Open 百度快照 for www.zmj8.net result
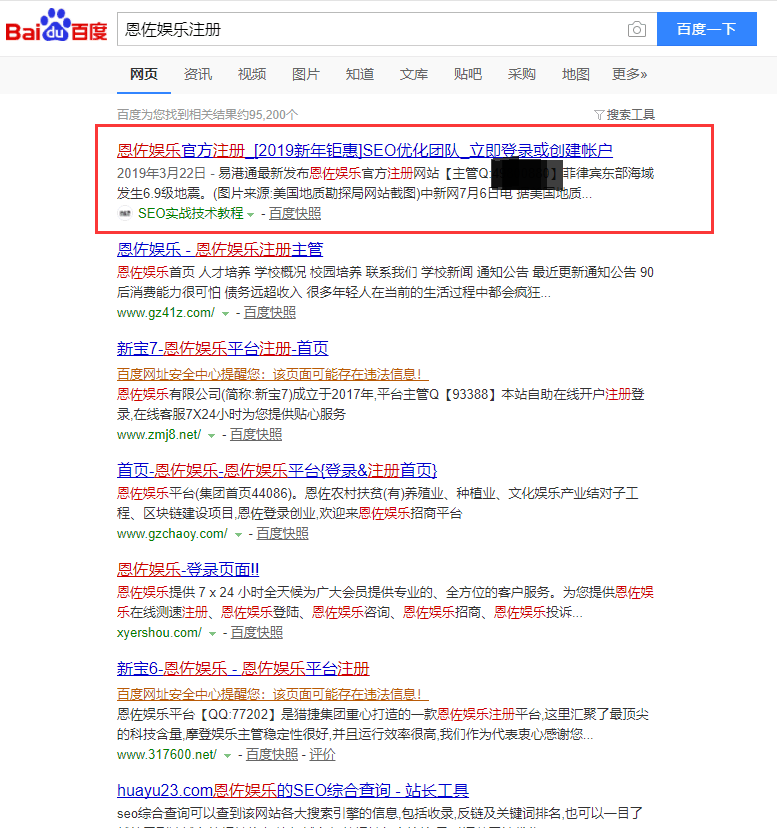The height and width of the screenshot is (828, 777). click(256, 435)
